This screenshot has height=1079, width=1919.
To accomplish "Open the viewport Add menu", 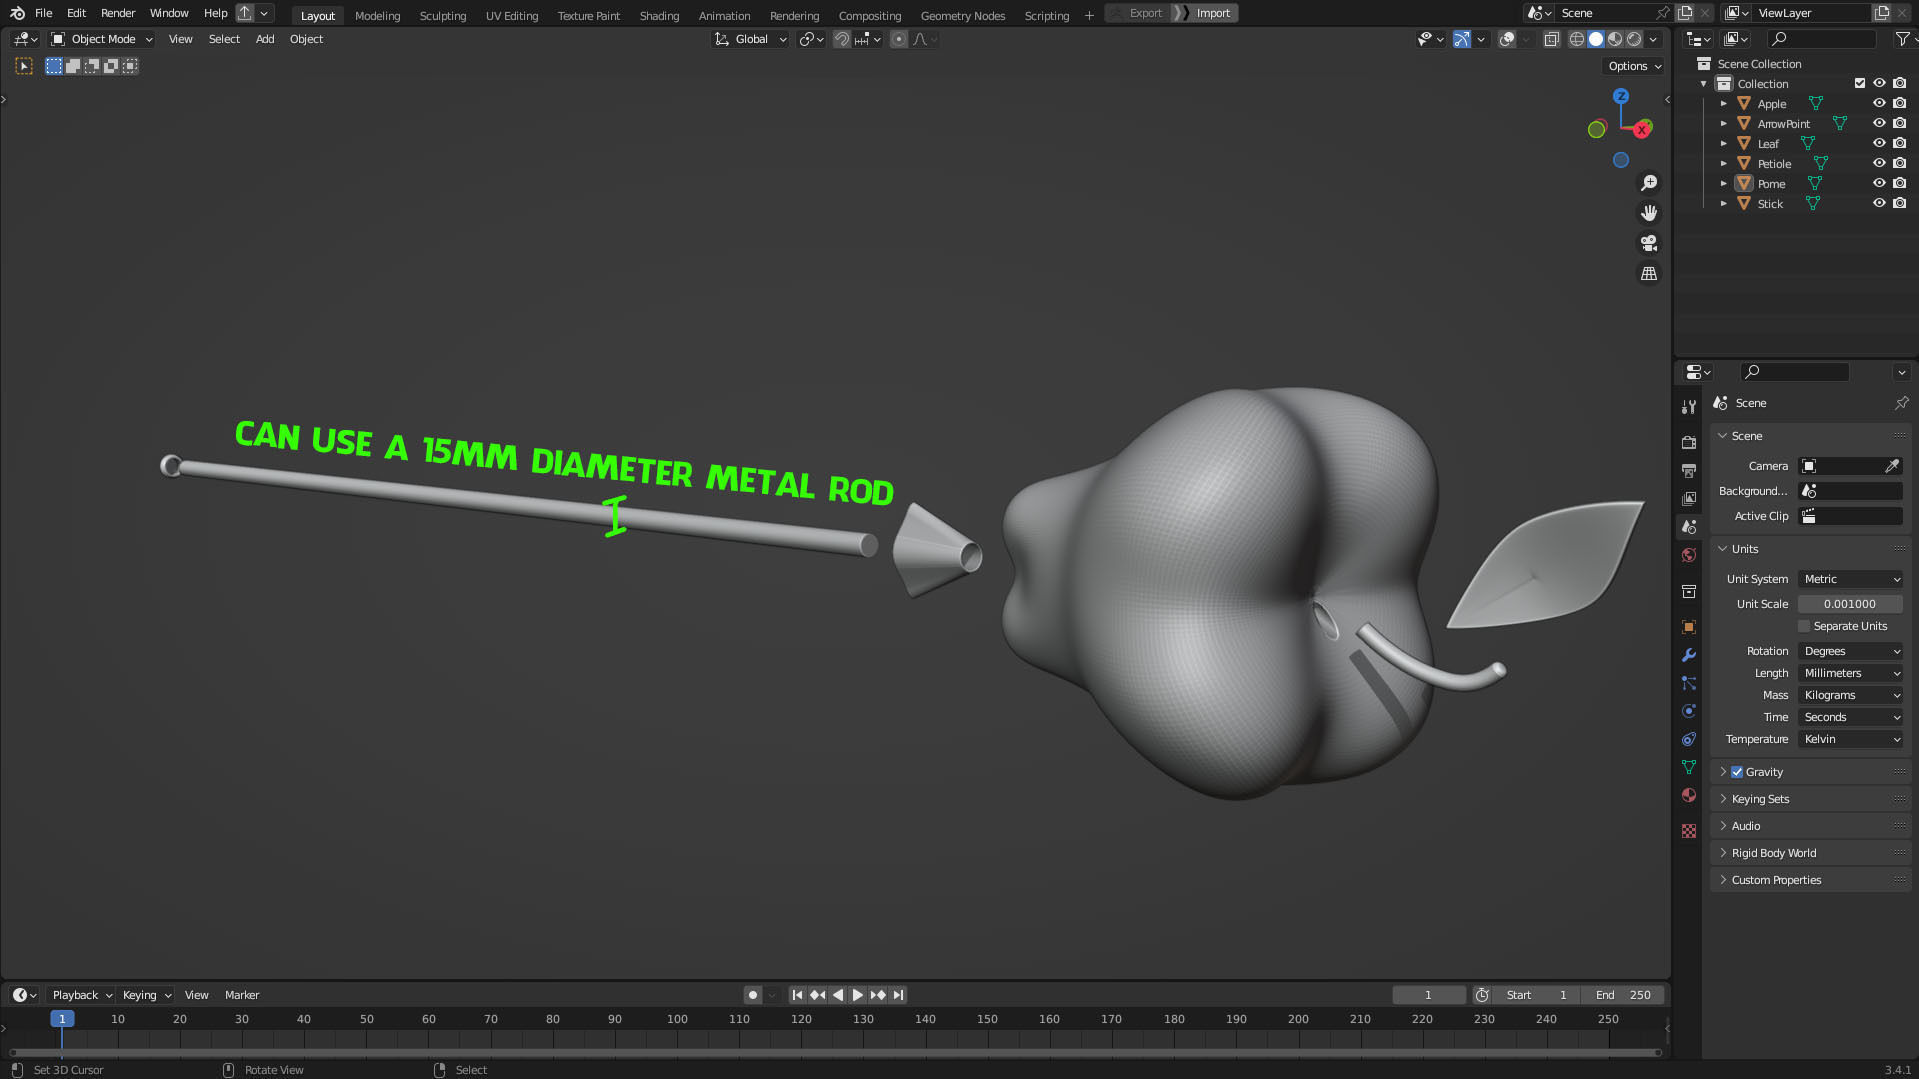I will [x=265, y=39].
